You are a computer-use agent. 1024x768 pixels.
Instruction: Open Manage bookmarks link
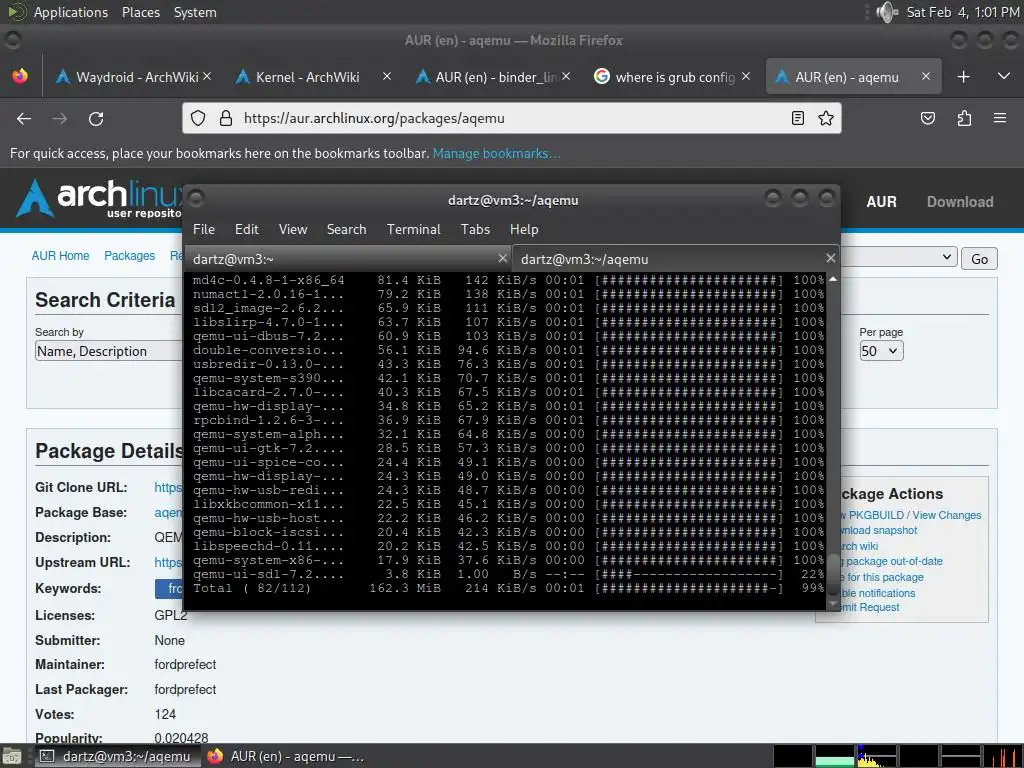coord(496,153)
